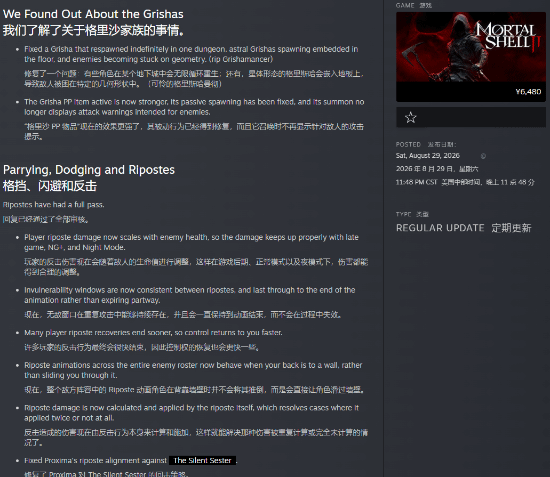This screenshot has height=477, width=550.
Task: Click bullet 'Riposte damage is now calculated and applied'
Action: tap(192, 413)
